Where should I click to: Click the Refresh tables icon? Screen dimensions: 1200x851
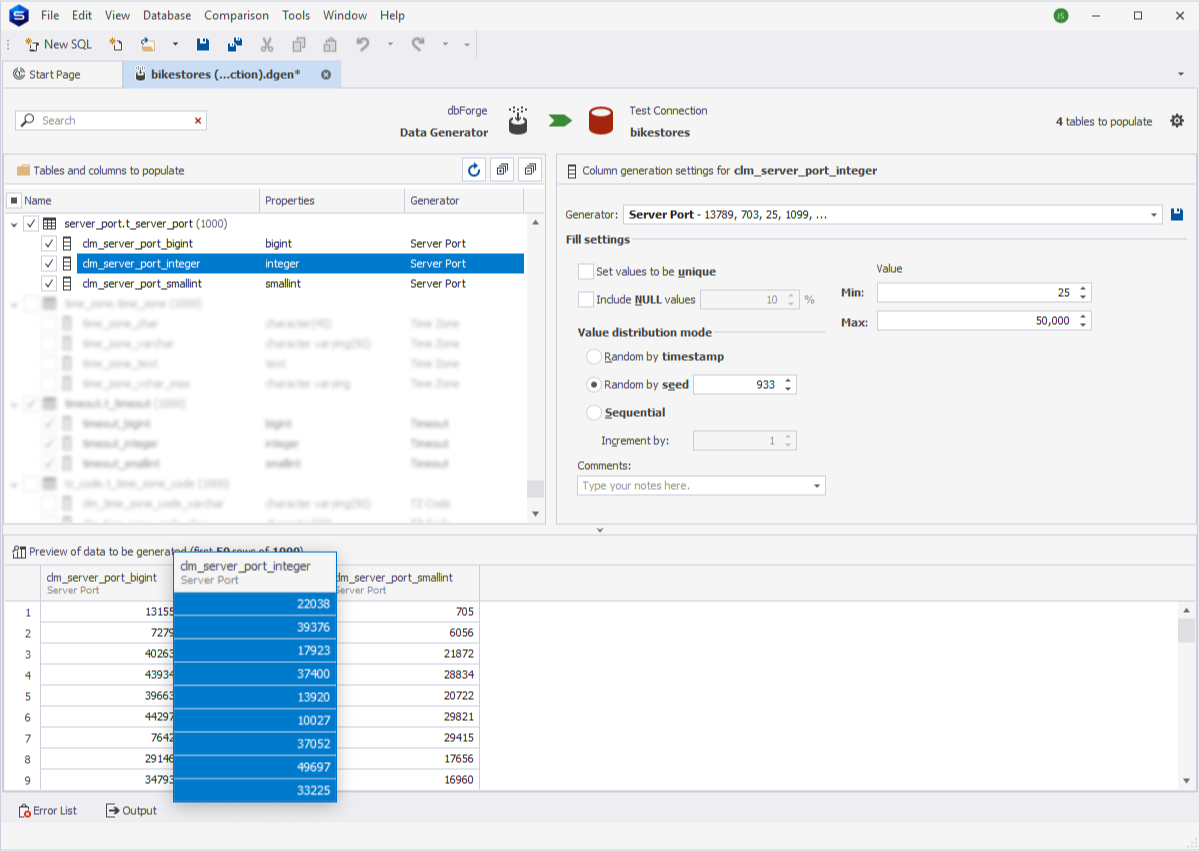[x=474, y=170]
